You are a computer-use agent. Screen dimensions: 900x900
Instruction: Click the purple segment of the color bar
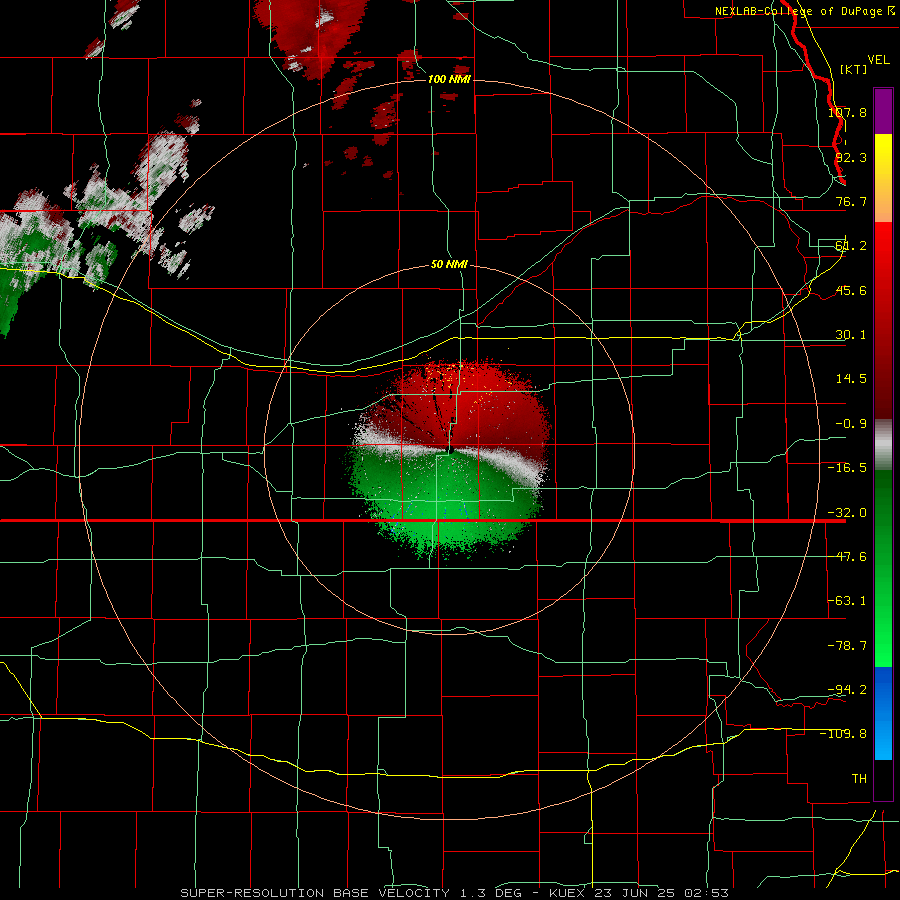[883, 111]
